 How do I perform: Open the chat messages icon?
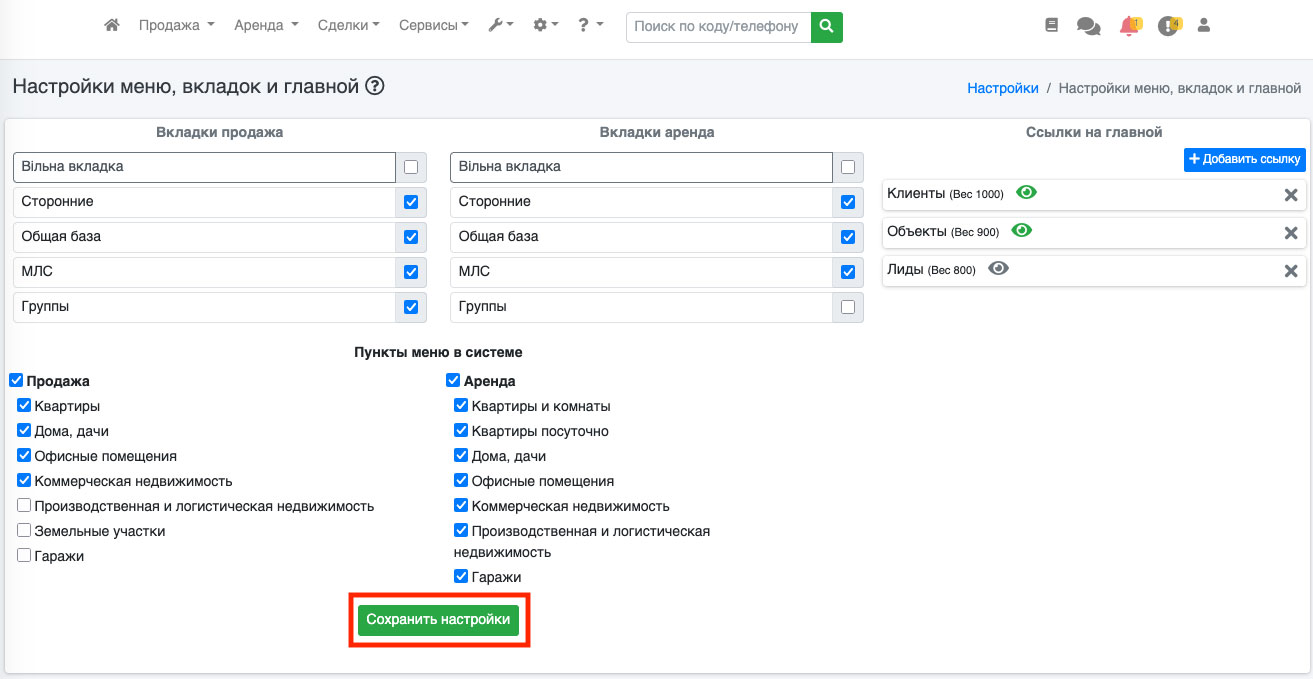1088,27
